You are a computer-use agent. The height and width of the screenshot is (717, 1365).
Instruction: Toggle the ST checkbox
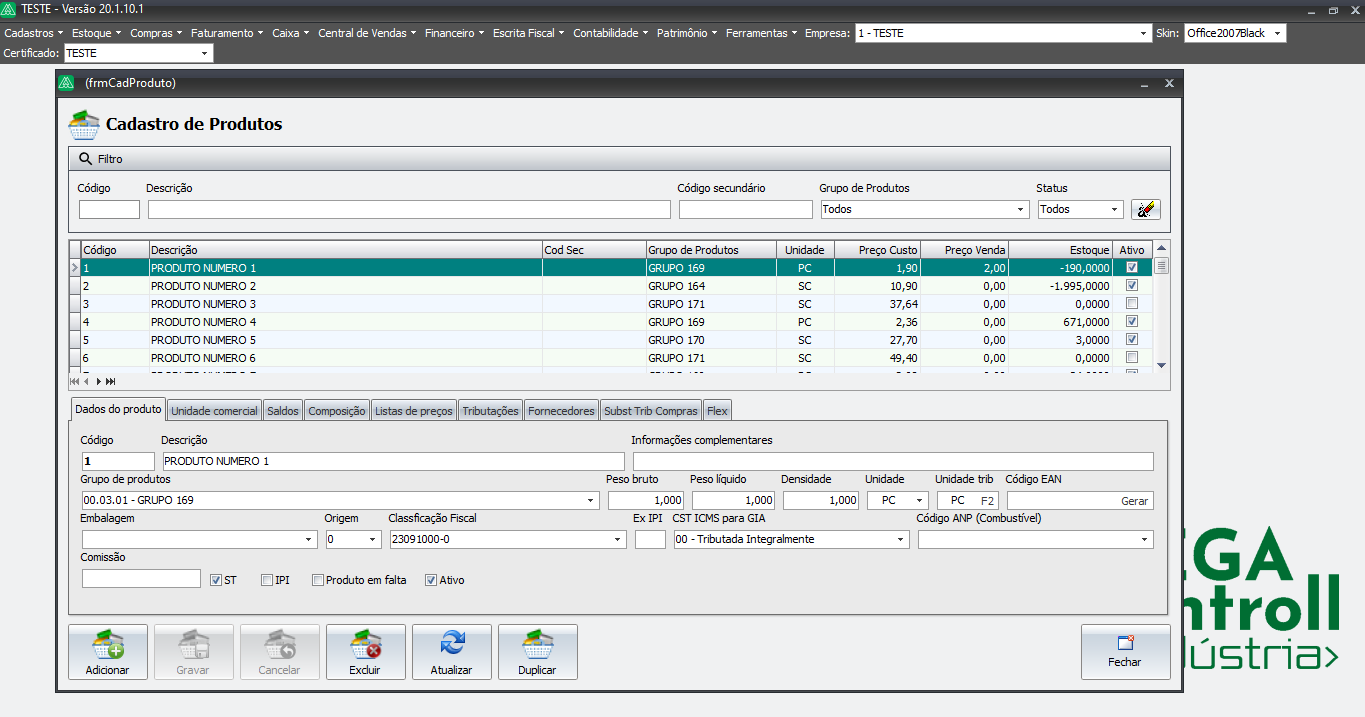(216, 580)
